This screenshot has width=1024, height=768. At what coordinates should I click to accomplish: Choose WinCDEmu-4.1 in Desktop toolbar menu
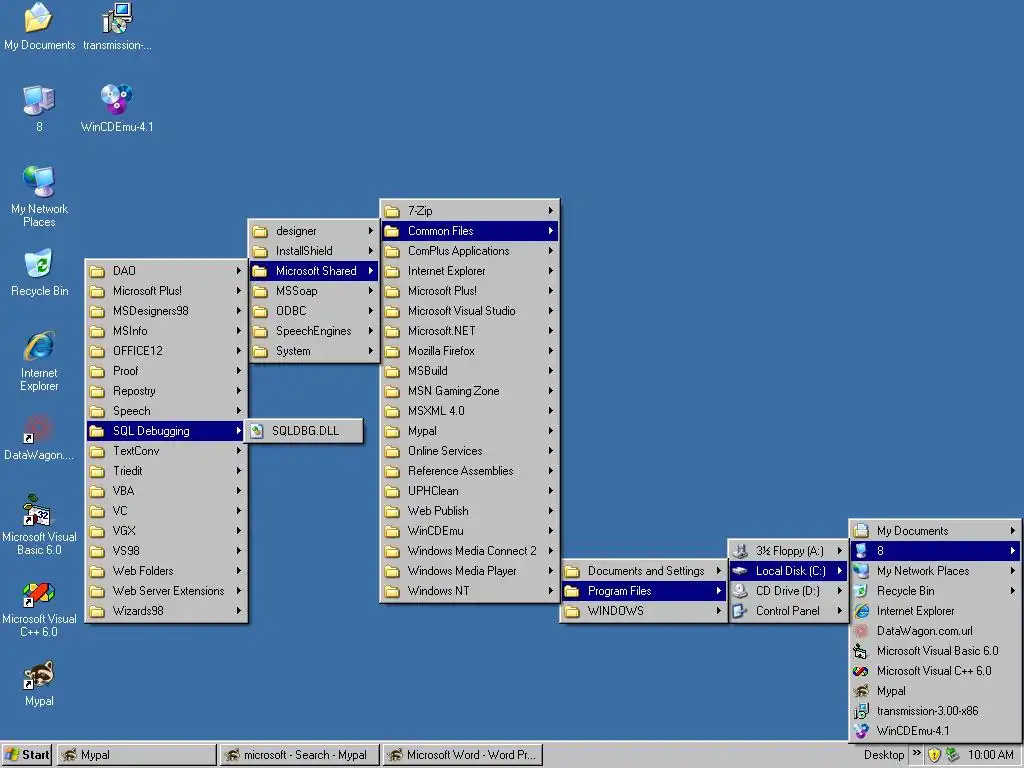pyautogui.click(x=935, y=731)
